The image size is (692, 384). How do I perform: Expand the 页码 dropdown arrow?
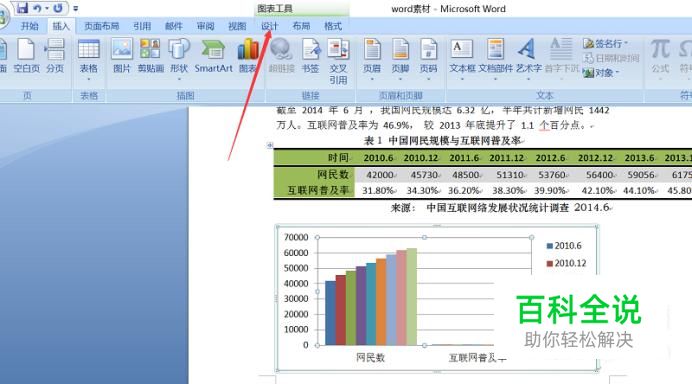(429, 79)
